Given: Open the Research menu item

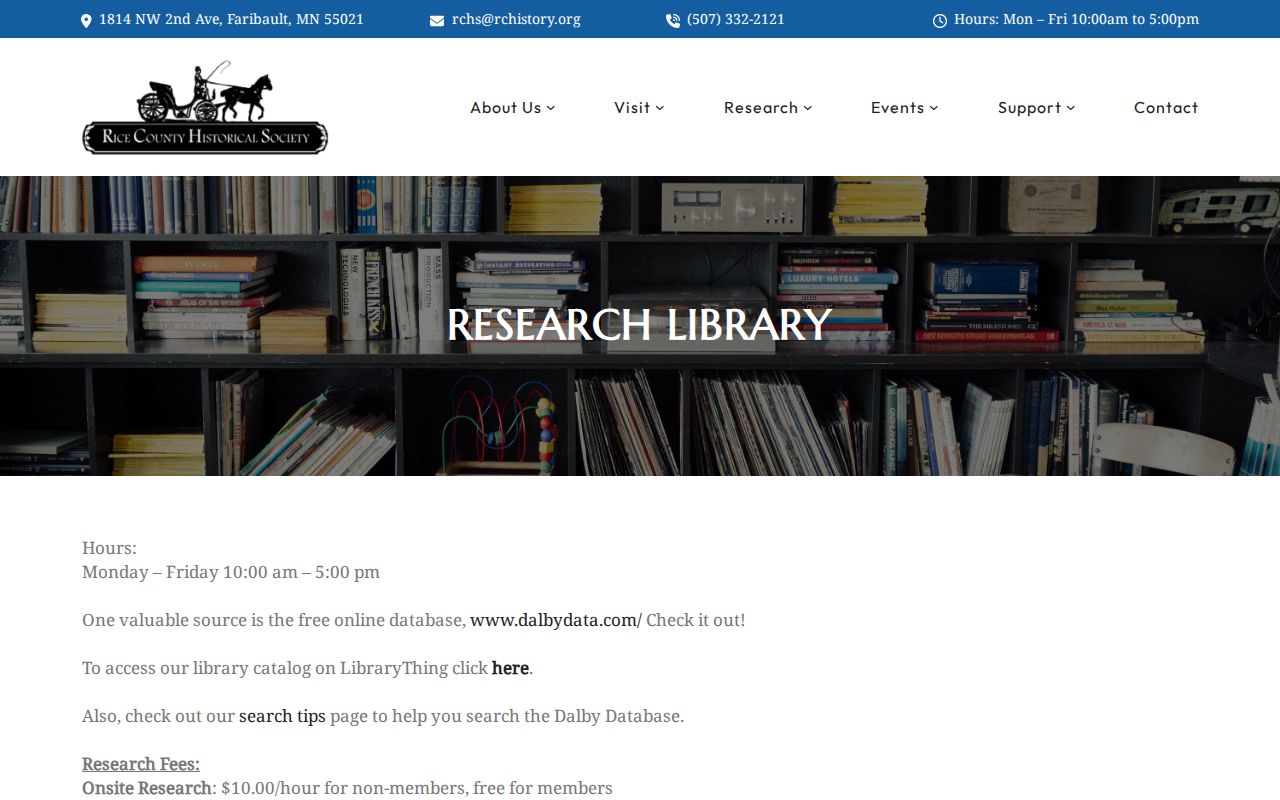Looking at the screenshot, I should coord(761,107).
